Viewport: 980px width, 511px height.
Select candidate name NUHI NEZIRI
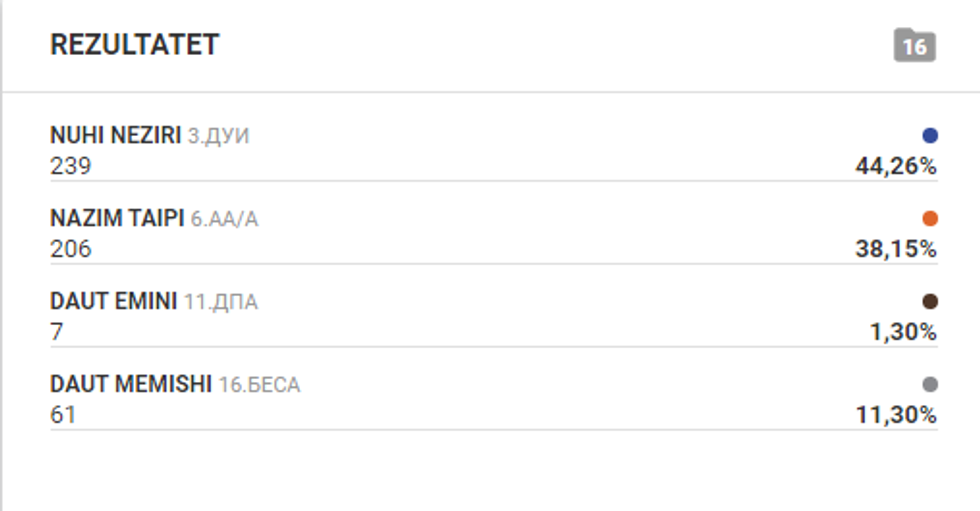point(115,135)
